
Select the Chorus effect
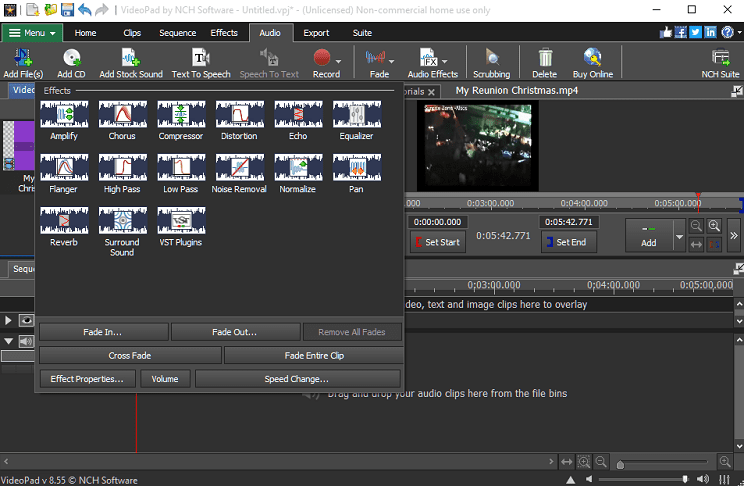pyautogui.click(x=122, y=121)
